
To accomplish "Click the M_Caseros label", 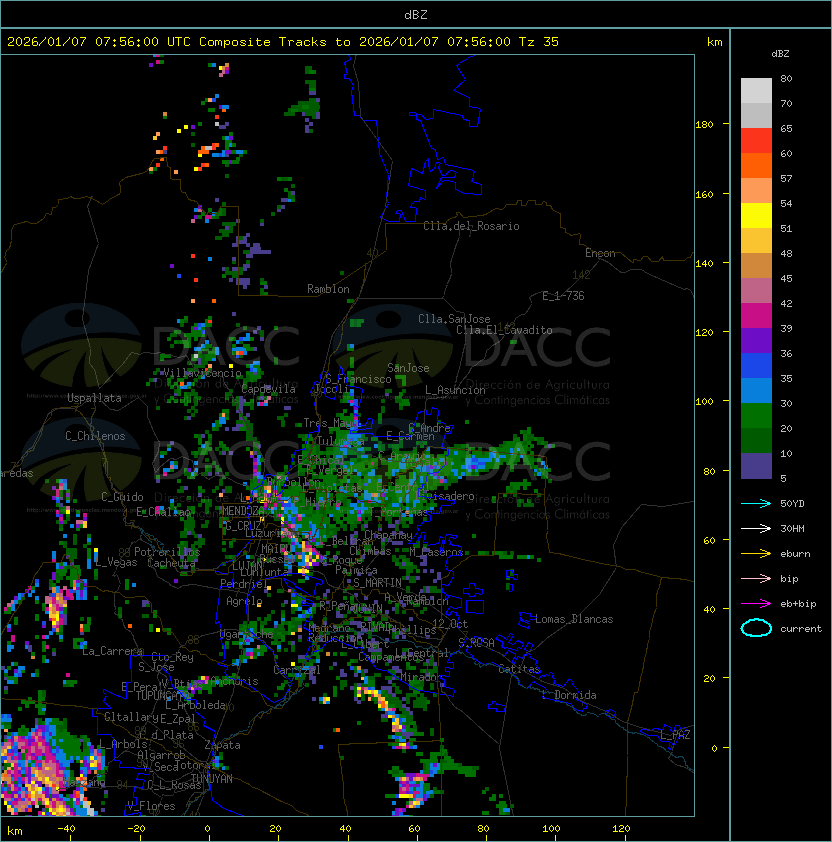I will [x=436, y=552].
